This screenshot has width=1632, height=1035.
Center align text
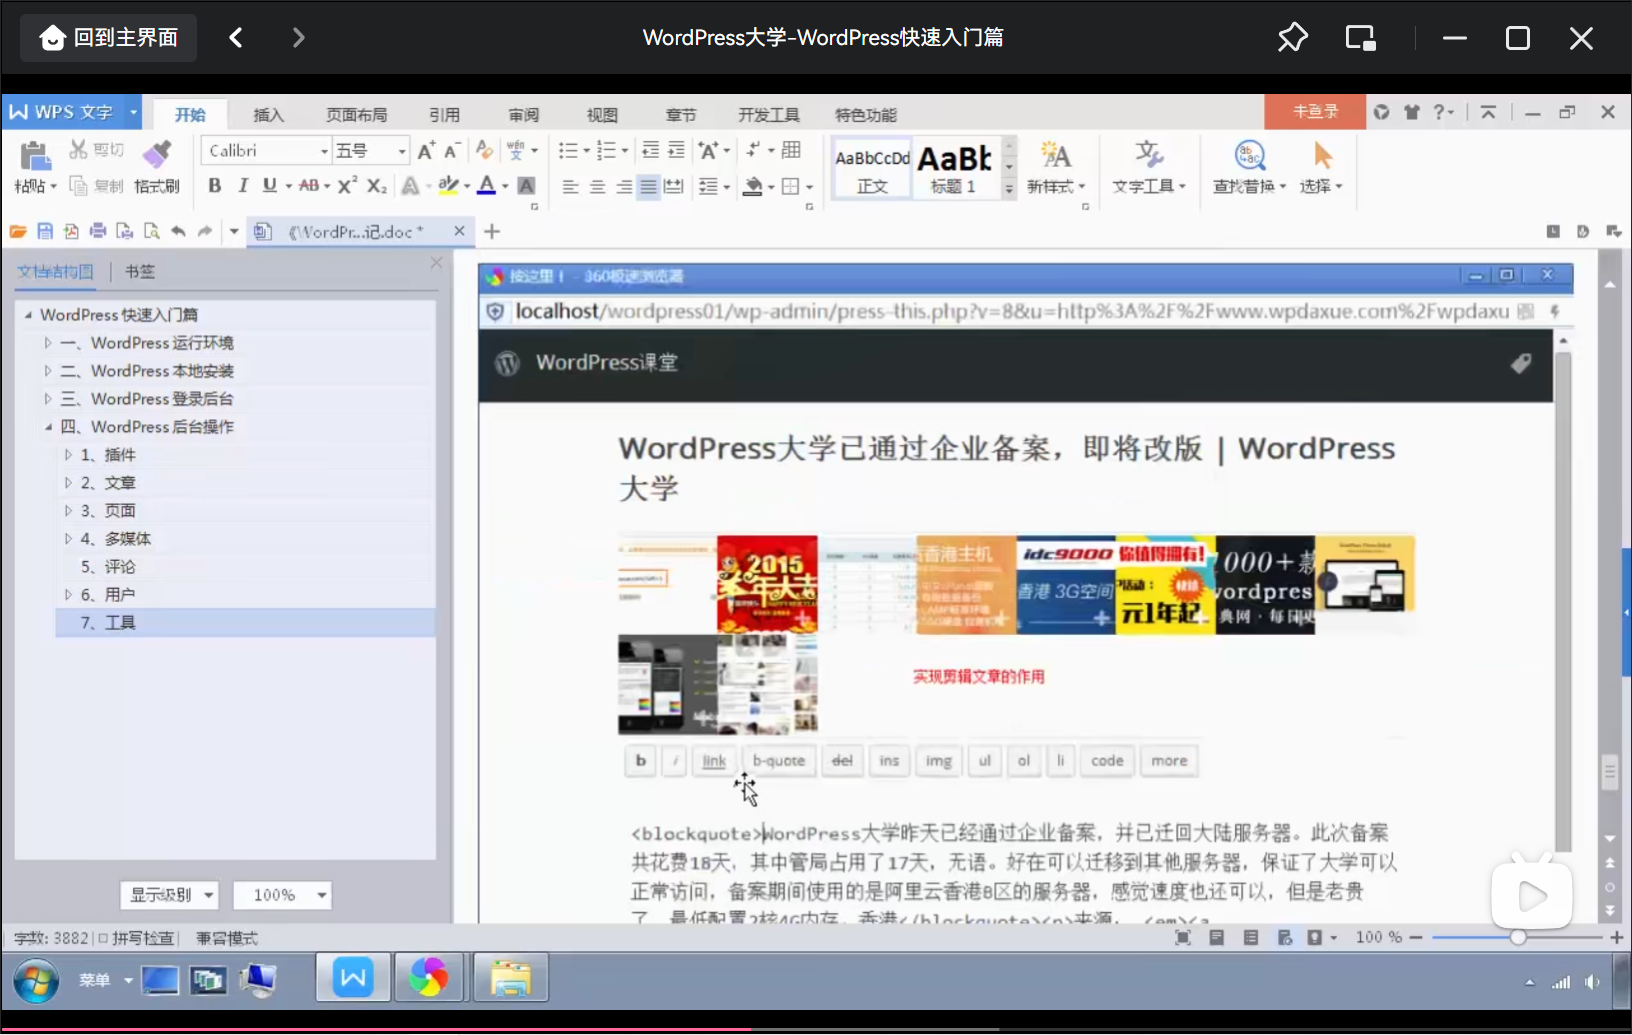pyautogui.click(x=597, y=187)
